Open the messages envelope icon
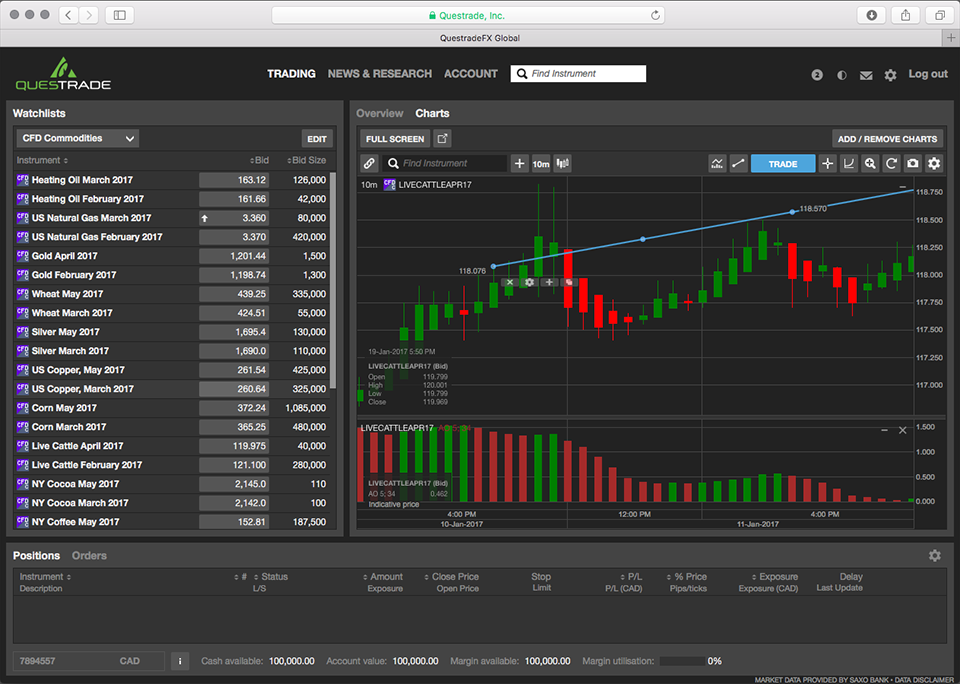This screenshot has height=684, width=960. (866, 75)
